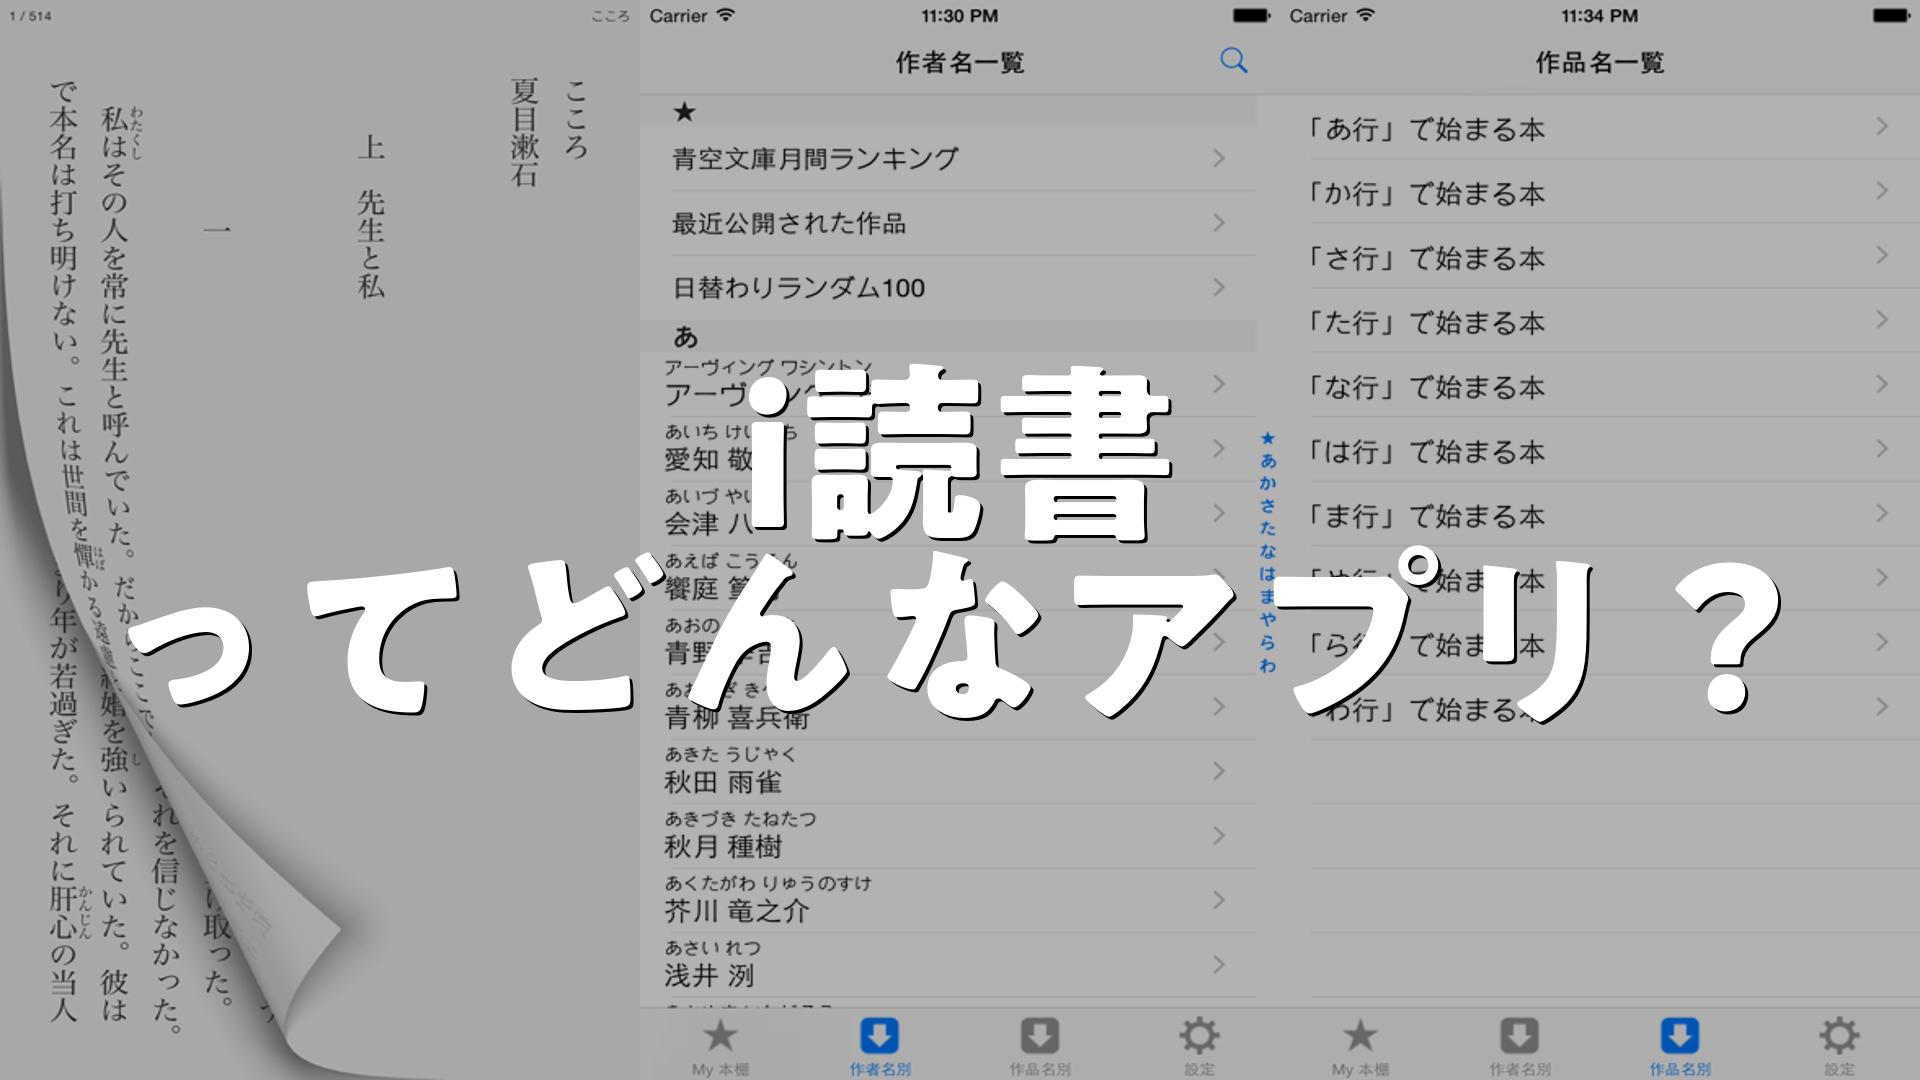Expand chevron on 秋田 雨雀 row
Image resolution: width=1920 pixels, height=1080 pixels.
pos(1219,771)
